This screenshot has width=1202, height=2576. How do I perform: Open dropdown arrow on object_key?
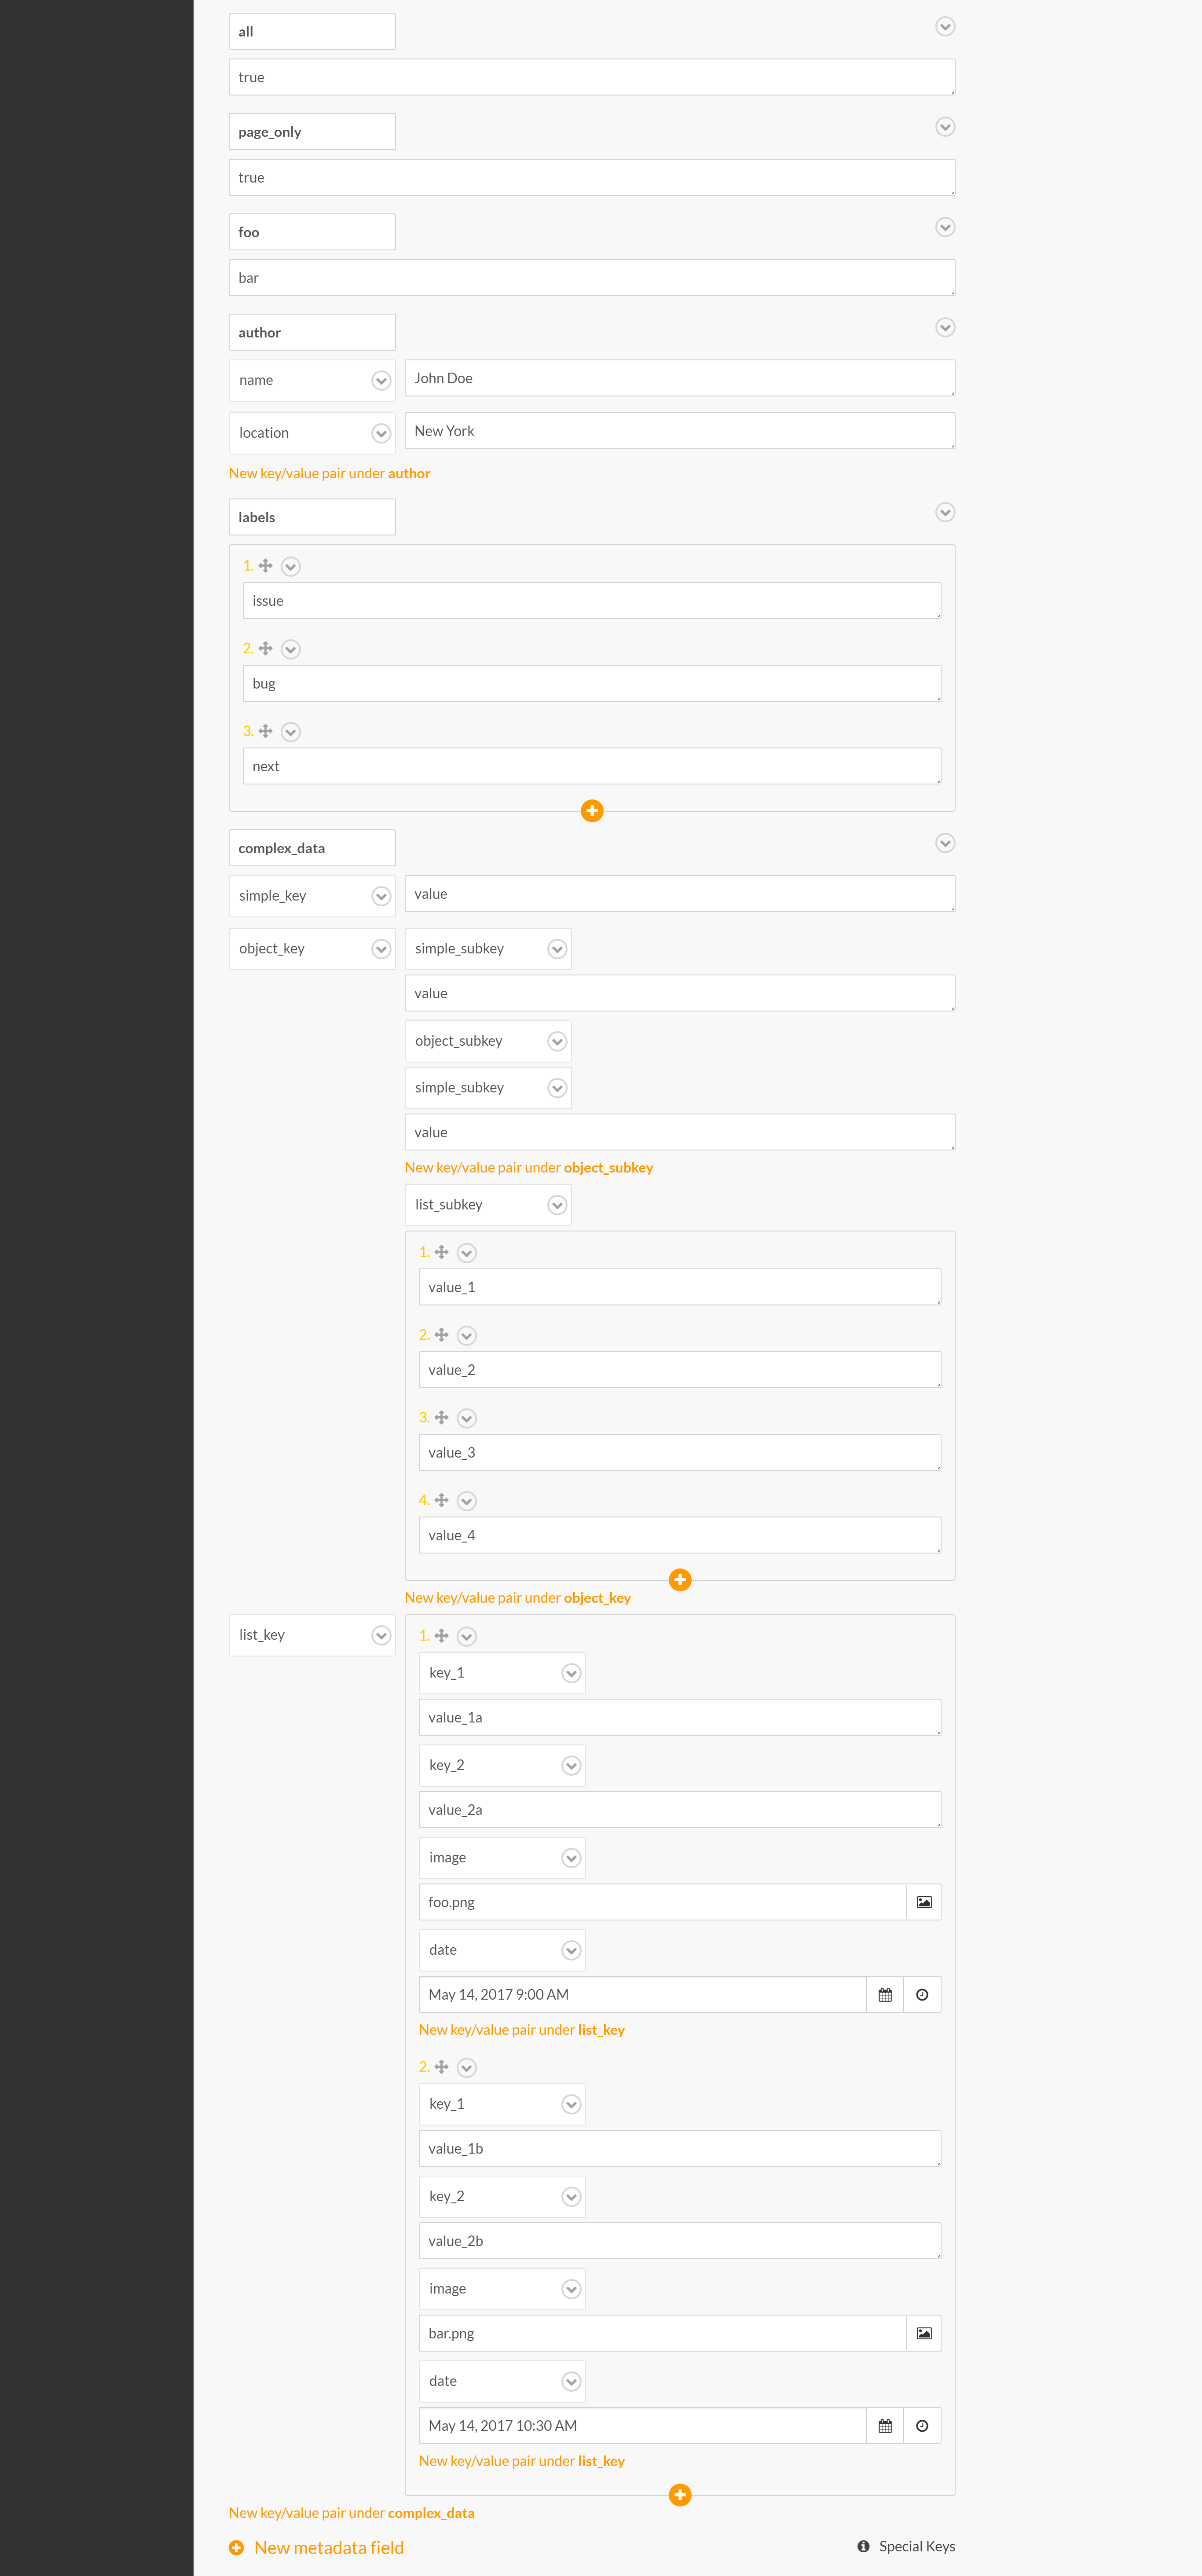tap(381, 949)
